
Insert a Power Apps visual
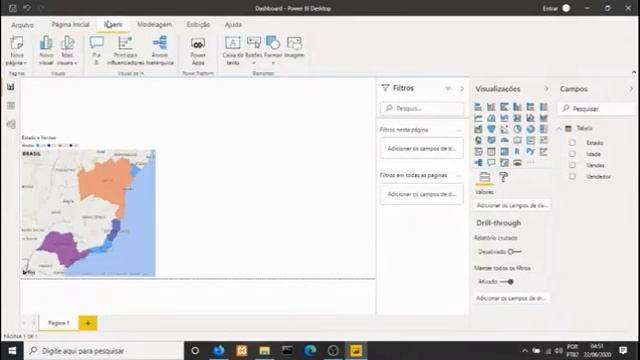pos(198,51)
